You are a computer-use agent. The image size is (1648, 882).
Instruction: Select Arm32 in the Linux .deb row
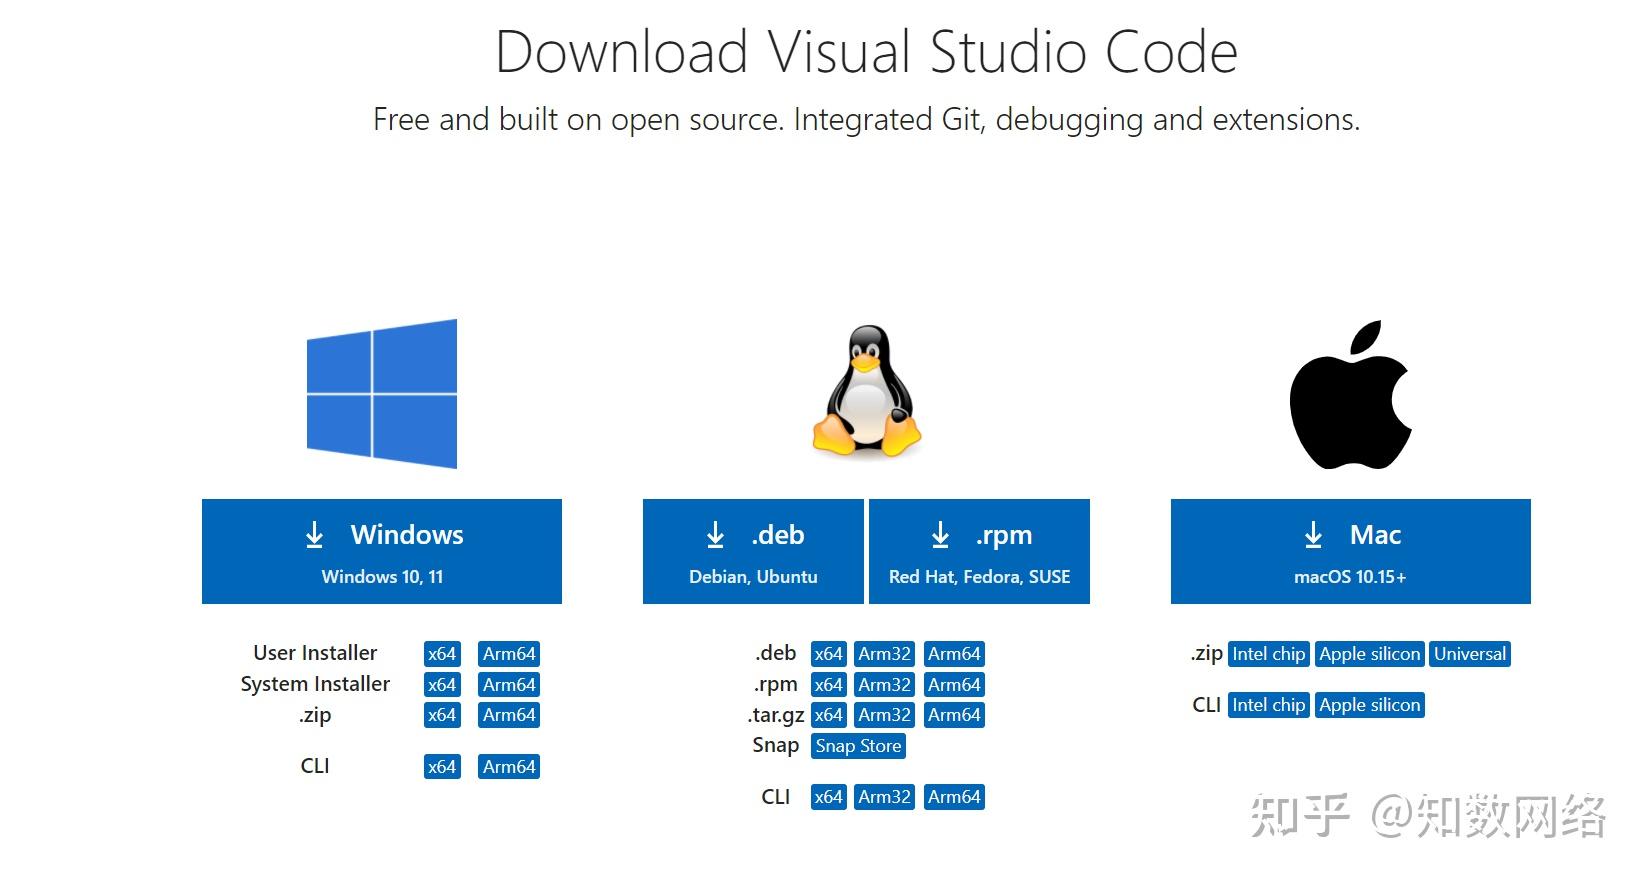coord(885,654)
